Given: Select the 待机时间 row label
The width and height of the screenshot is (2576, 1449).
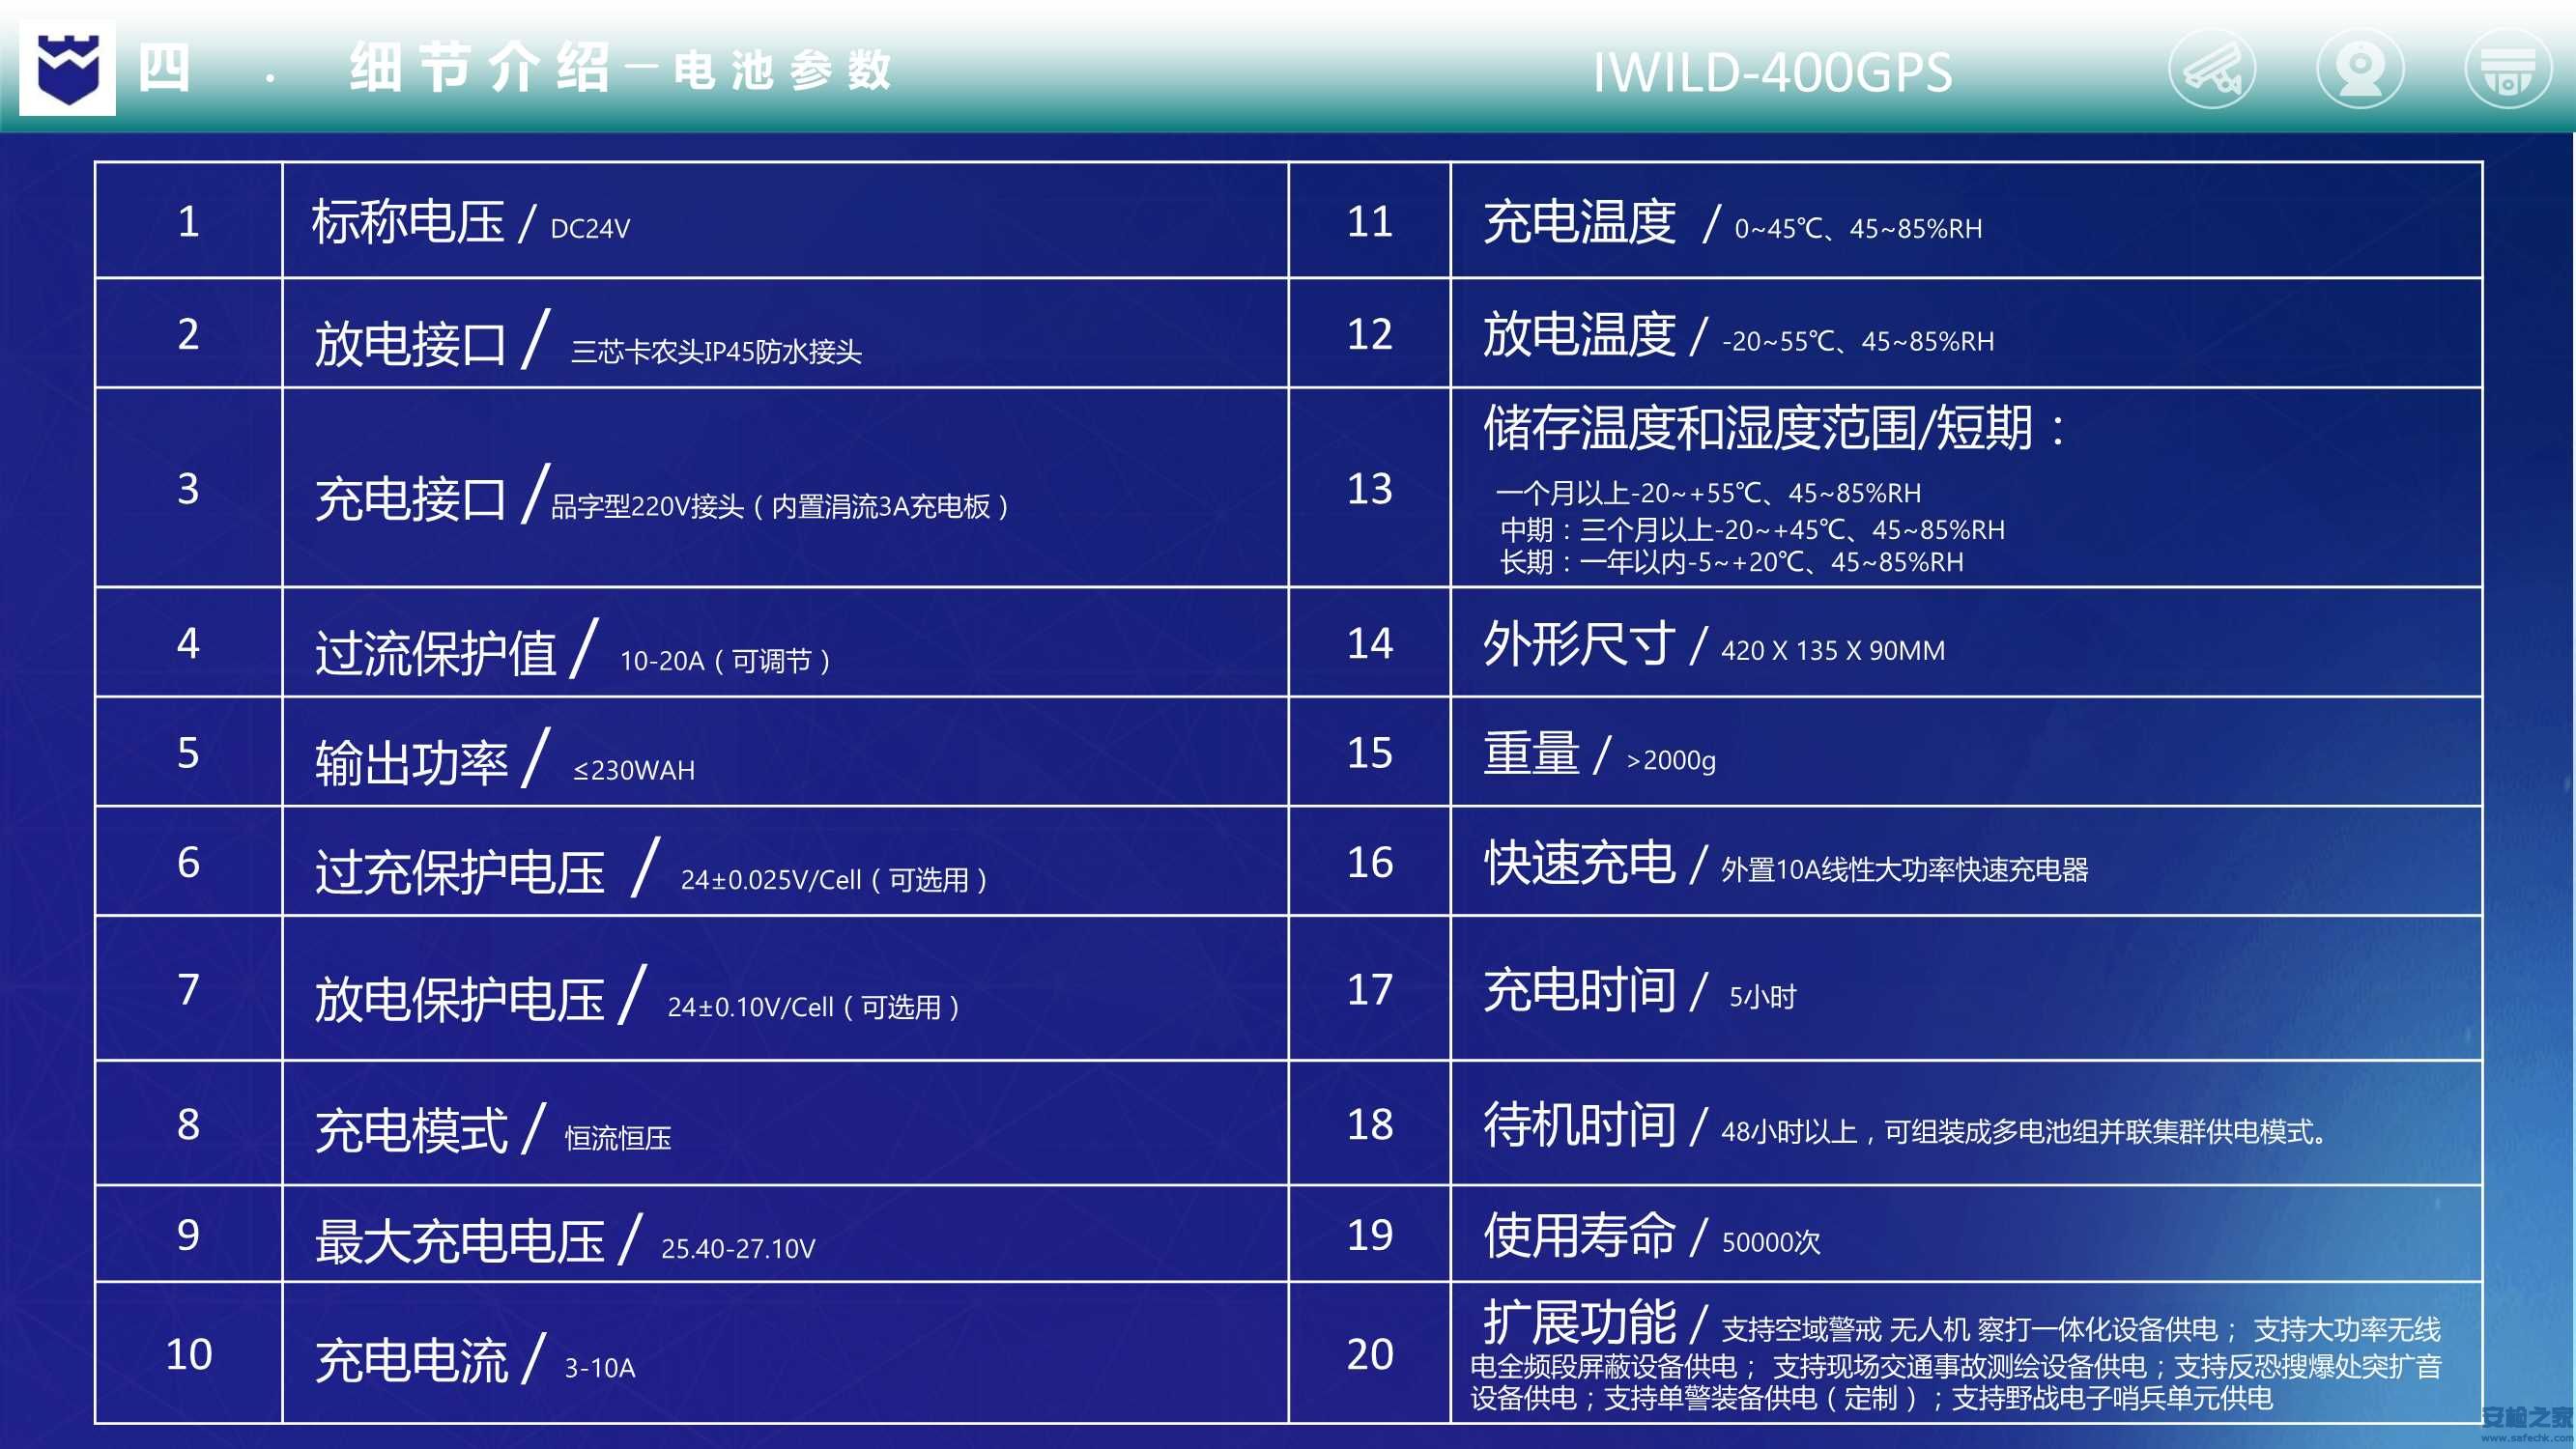Looking at the screenshot, I should pos(1579,1124).
